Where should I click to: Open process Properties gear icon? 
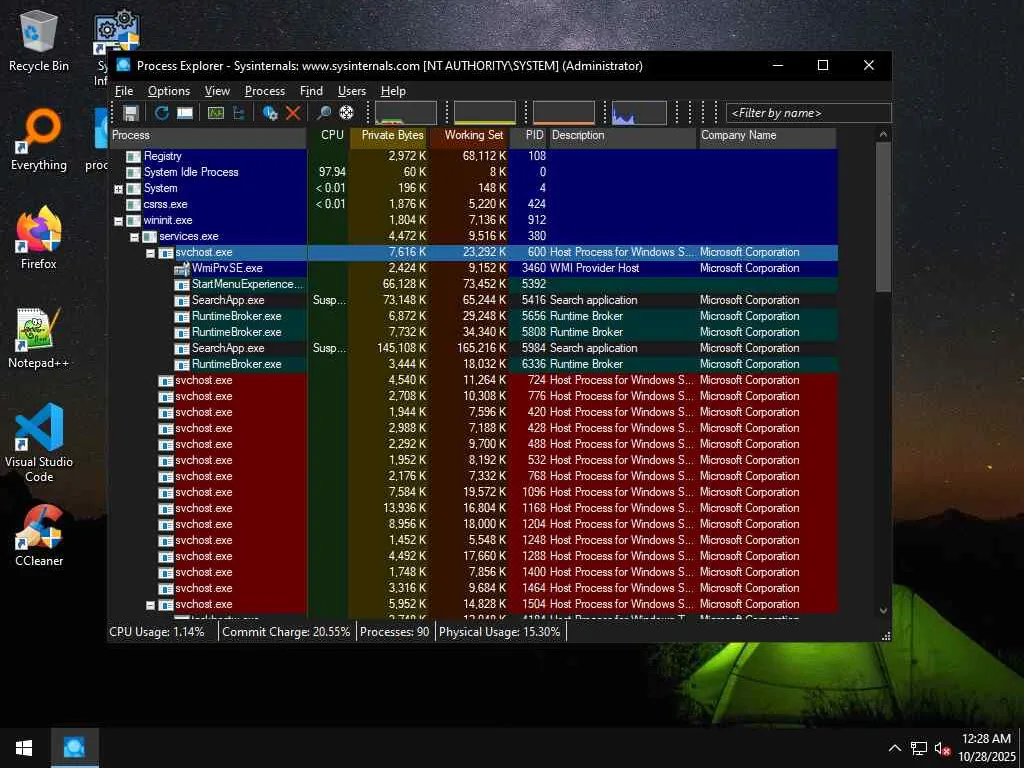point(270,113)
